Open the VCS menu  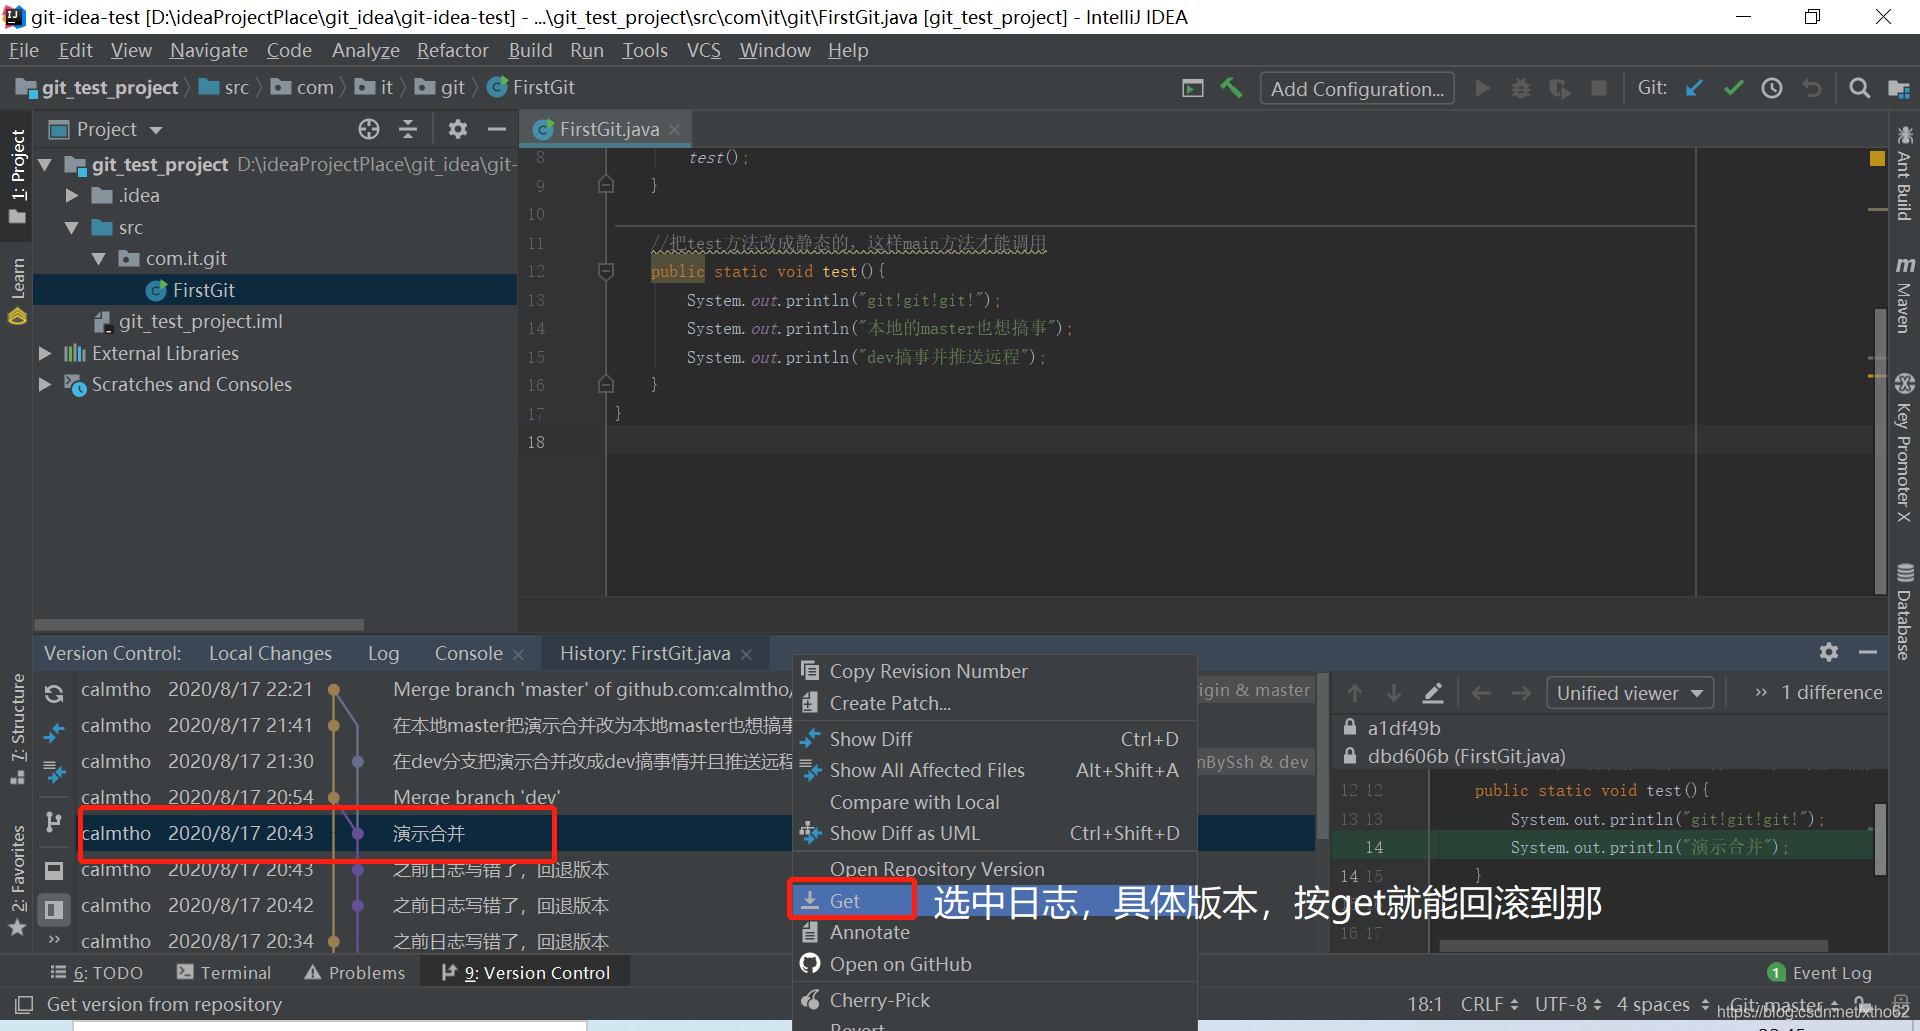[x=703, y=50]
